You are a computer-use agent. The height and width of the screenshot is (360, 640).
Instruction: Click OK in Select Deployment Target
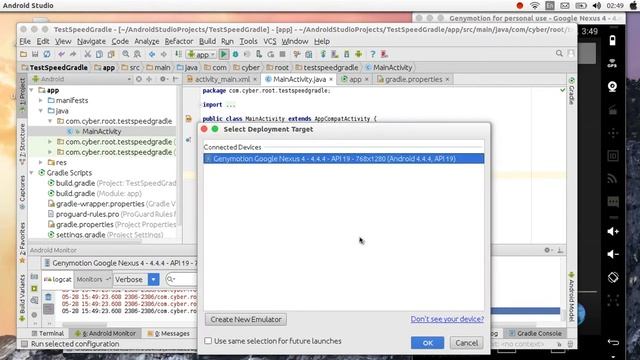pyautogui.click(x=427, y=343)
